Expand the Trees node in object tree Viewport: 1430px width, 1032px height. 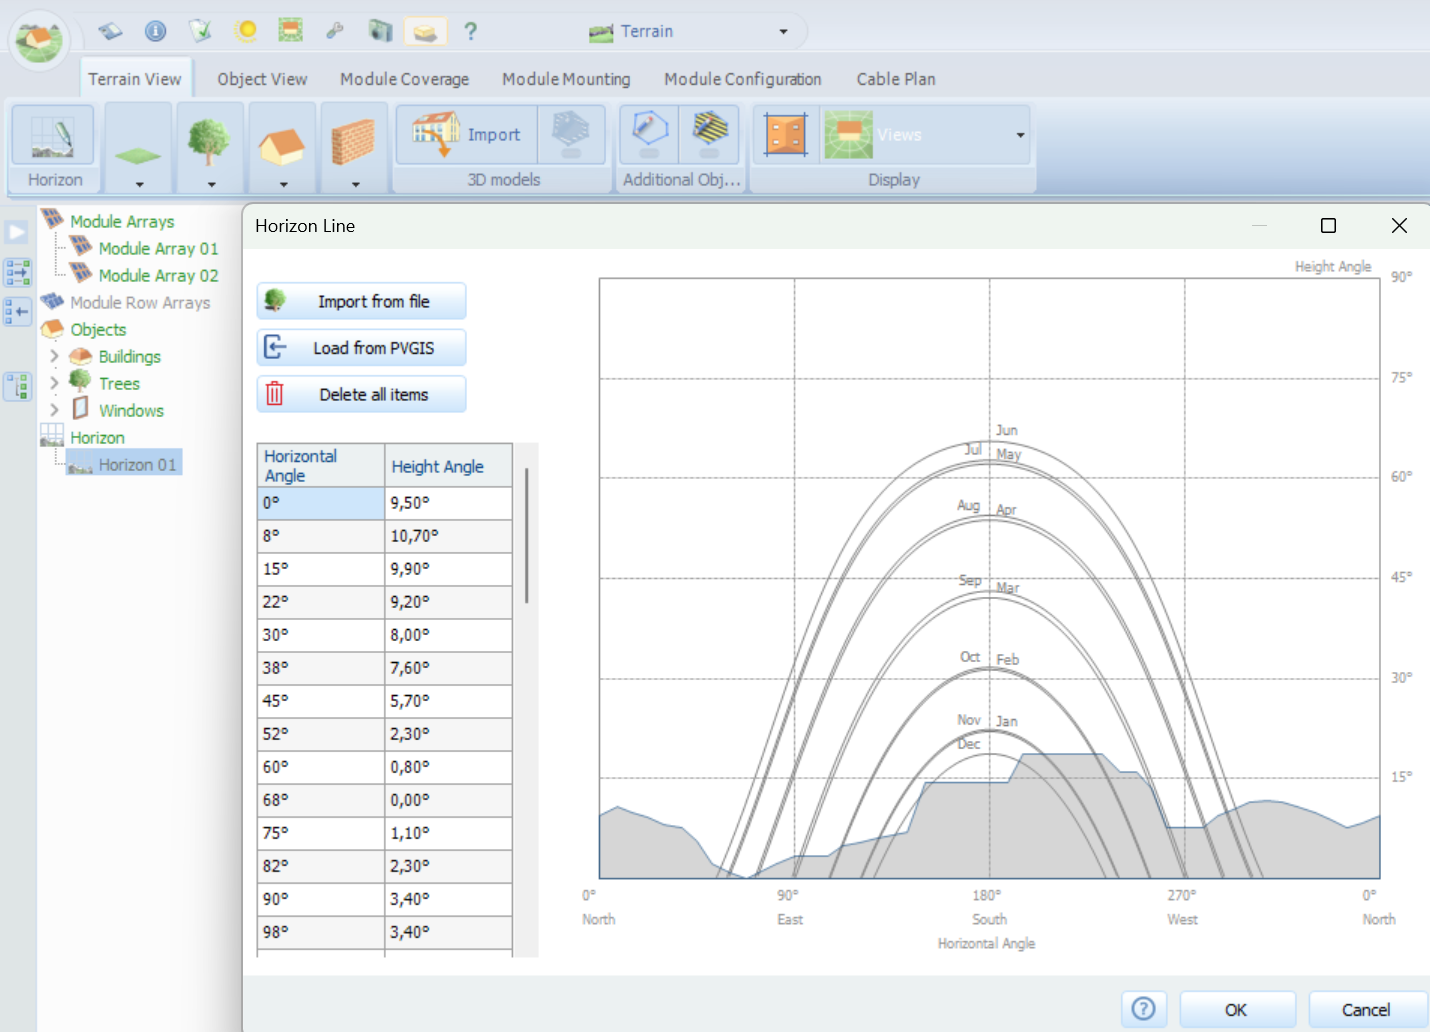pyautogui.click(x=54, y=383)
